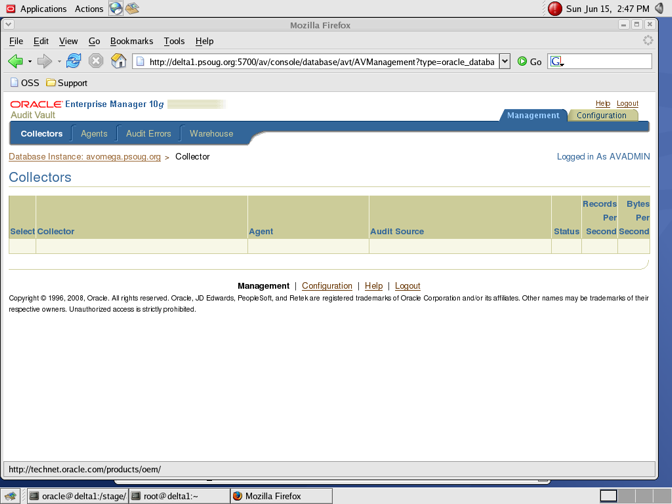
Task: Switch to oracle@delta1:/stage/ terminal in taskbar
Action: click(78, 496)
